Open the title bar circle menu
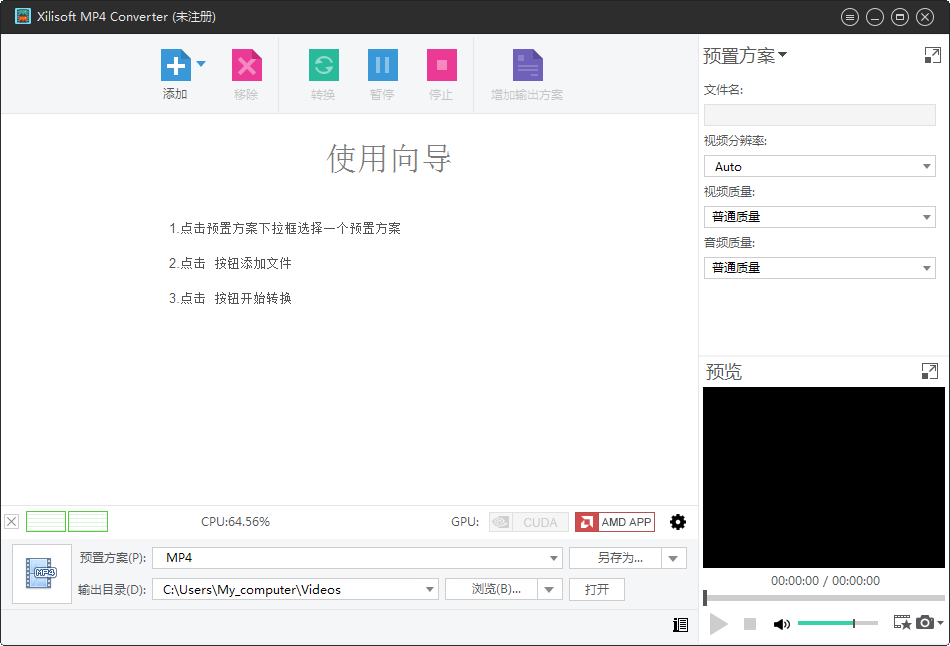Viewport: 950px width, 646px height. [x=849, y=16]
